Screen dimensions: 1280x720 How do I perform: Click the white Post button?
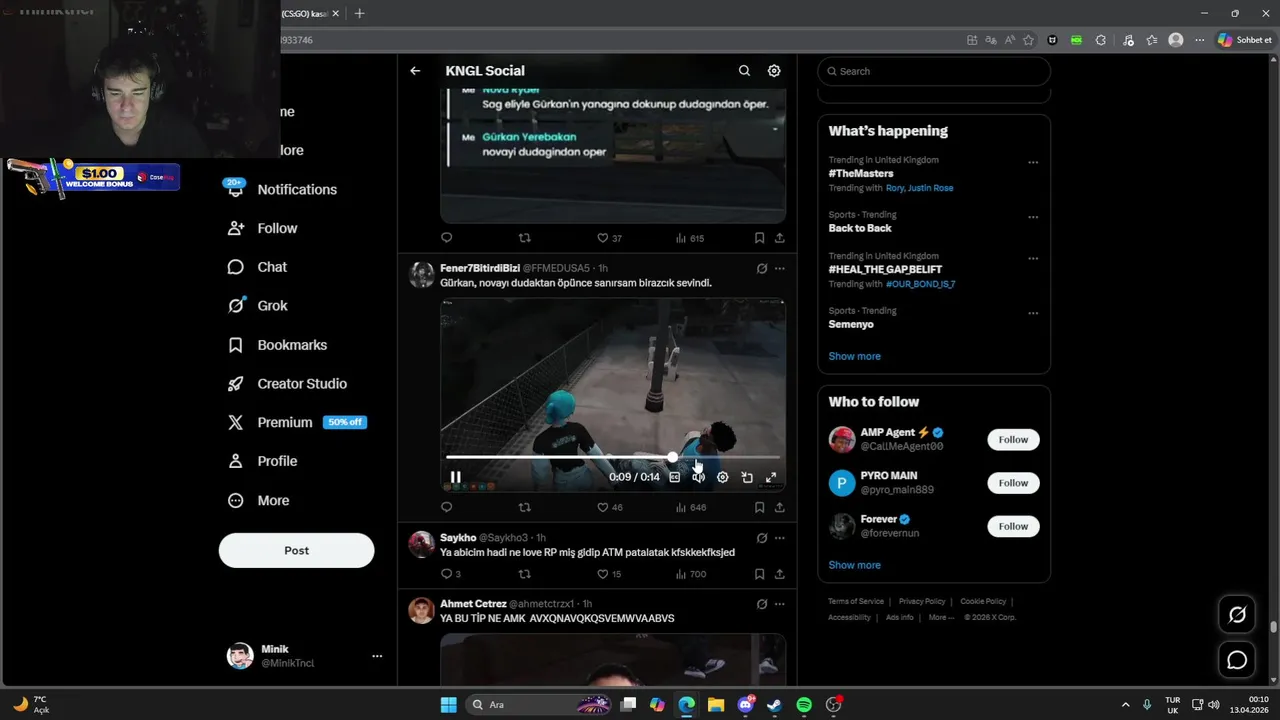[296, 550]
